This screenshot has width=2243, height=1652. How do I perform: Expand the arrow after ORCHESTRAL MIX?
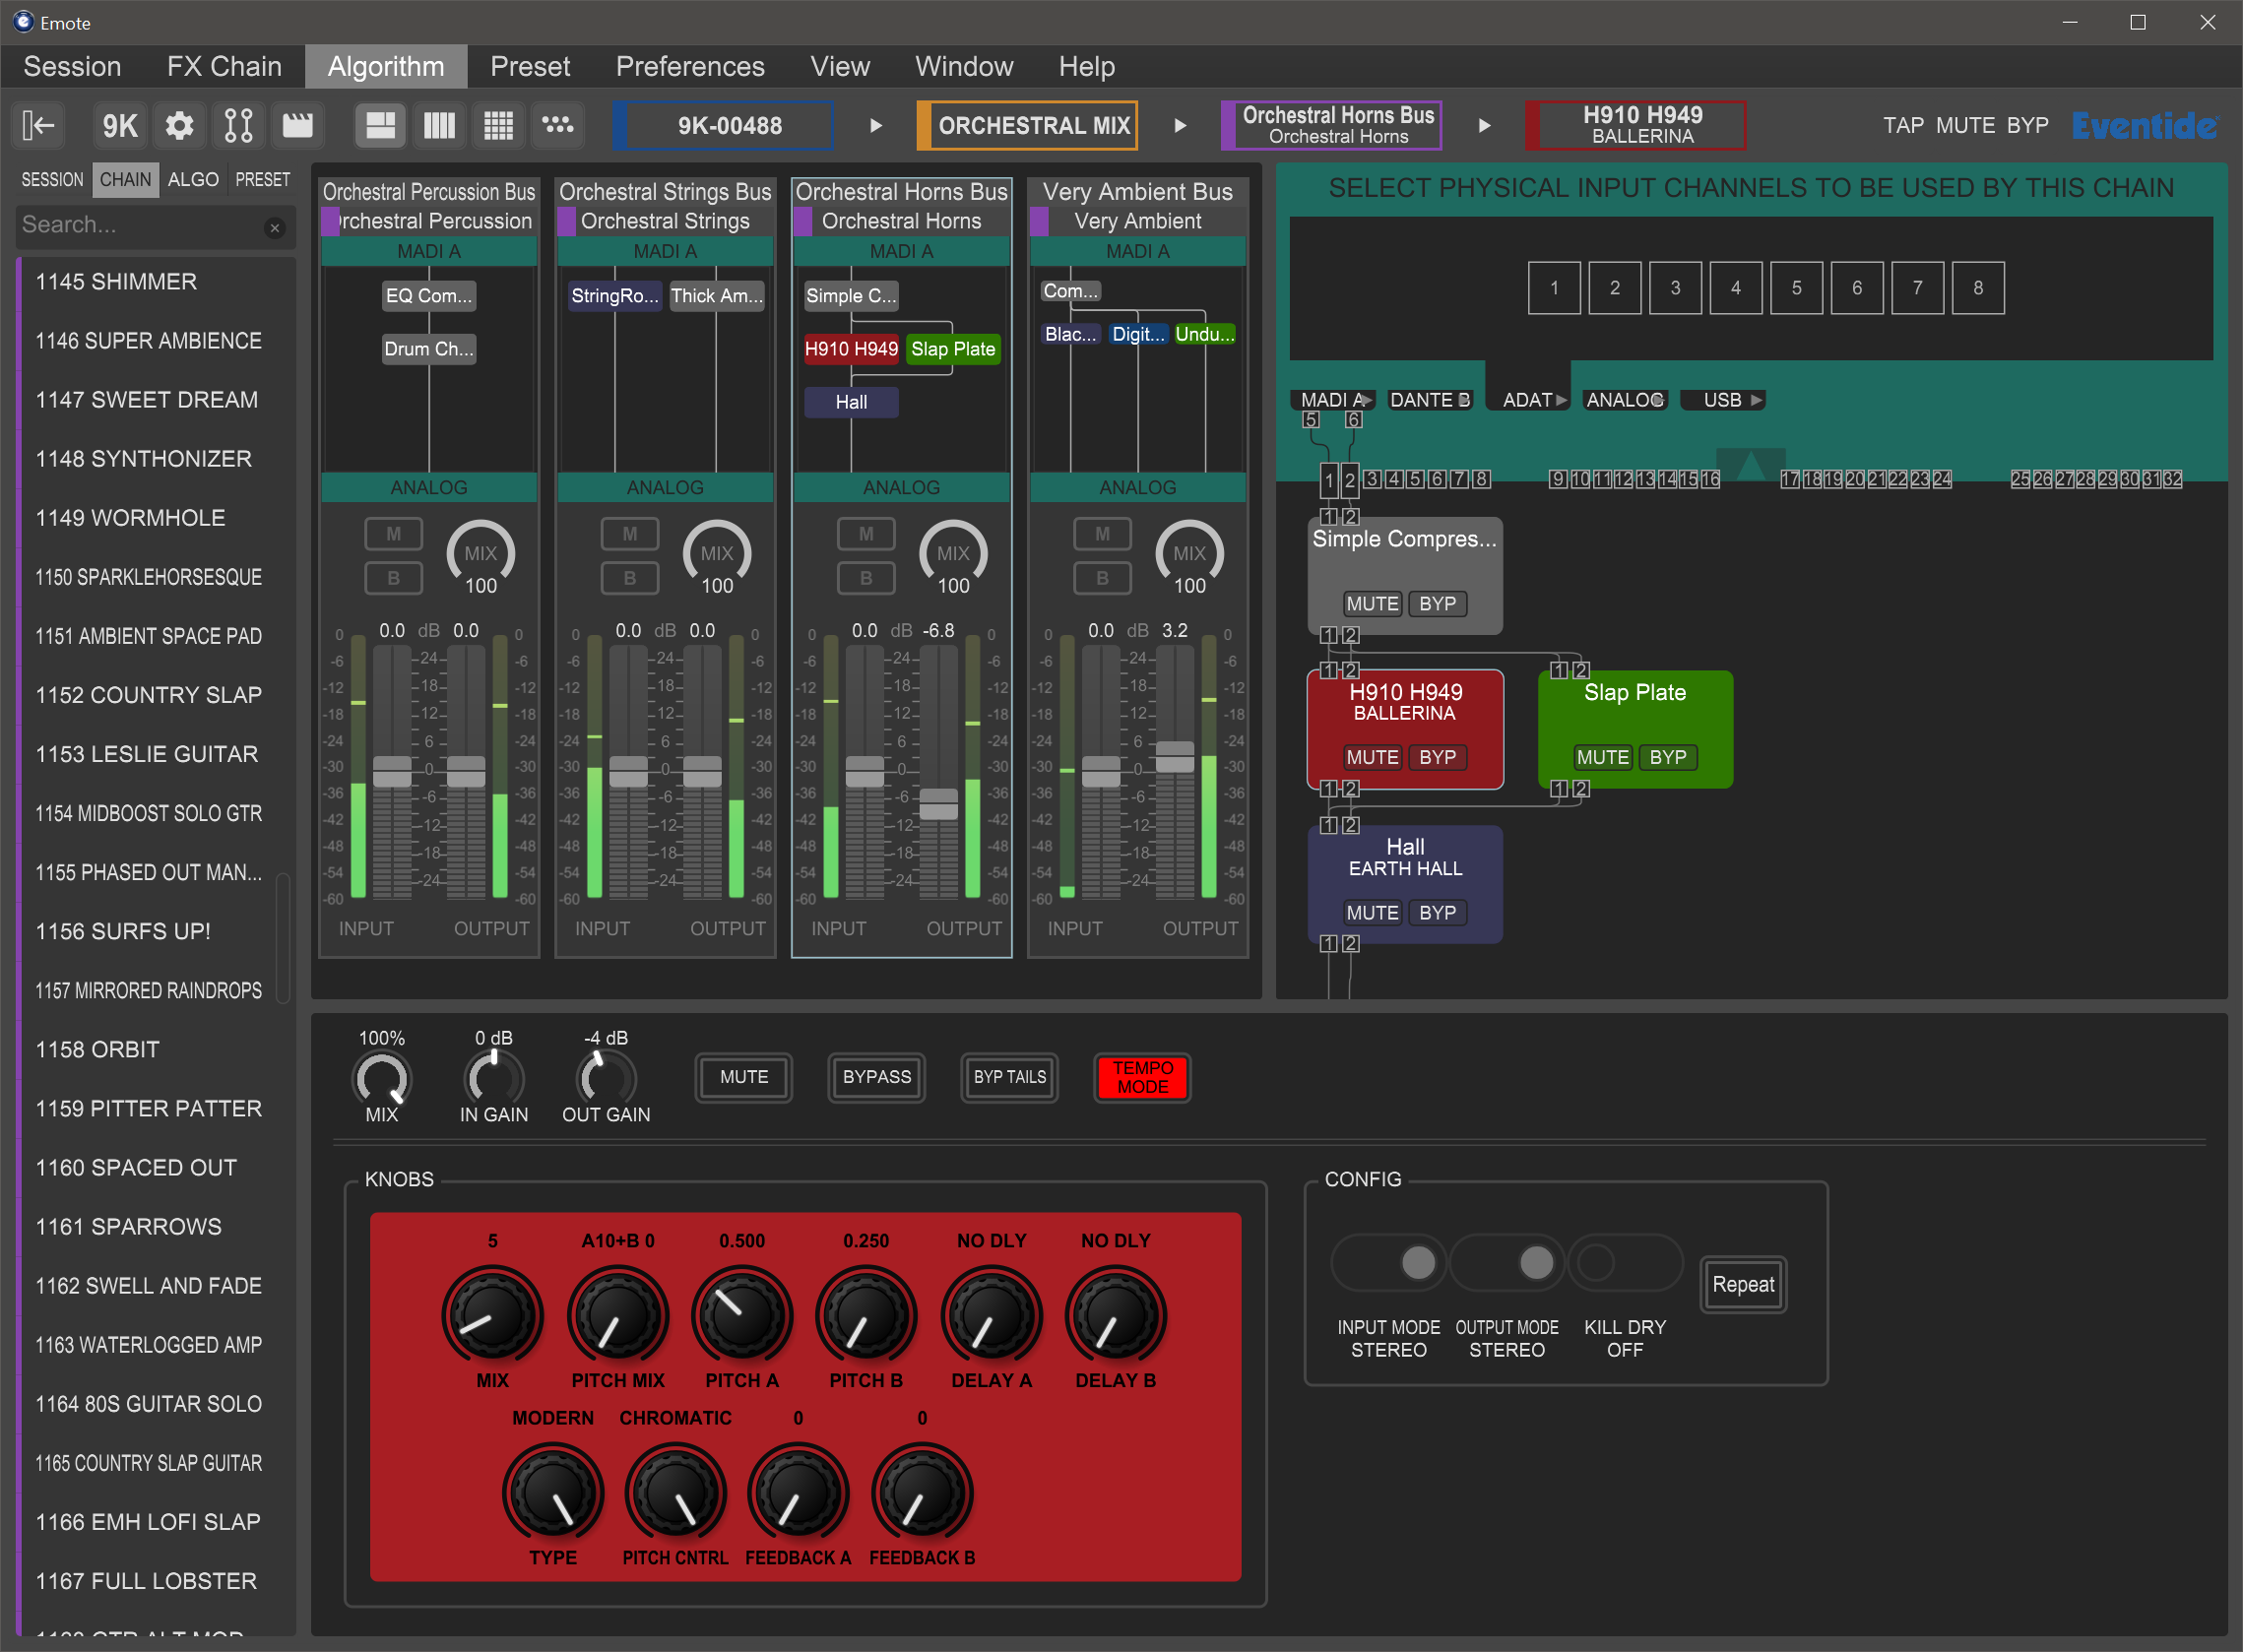[1180, 126]
